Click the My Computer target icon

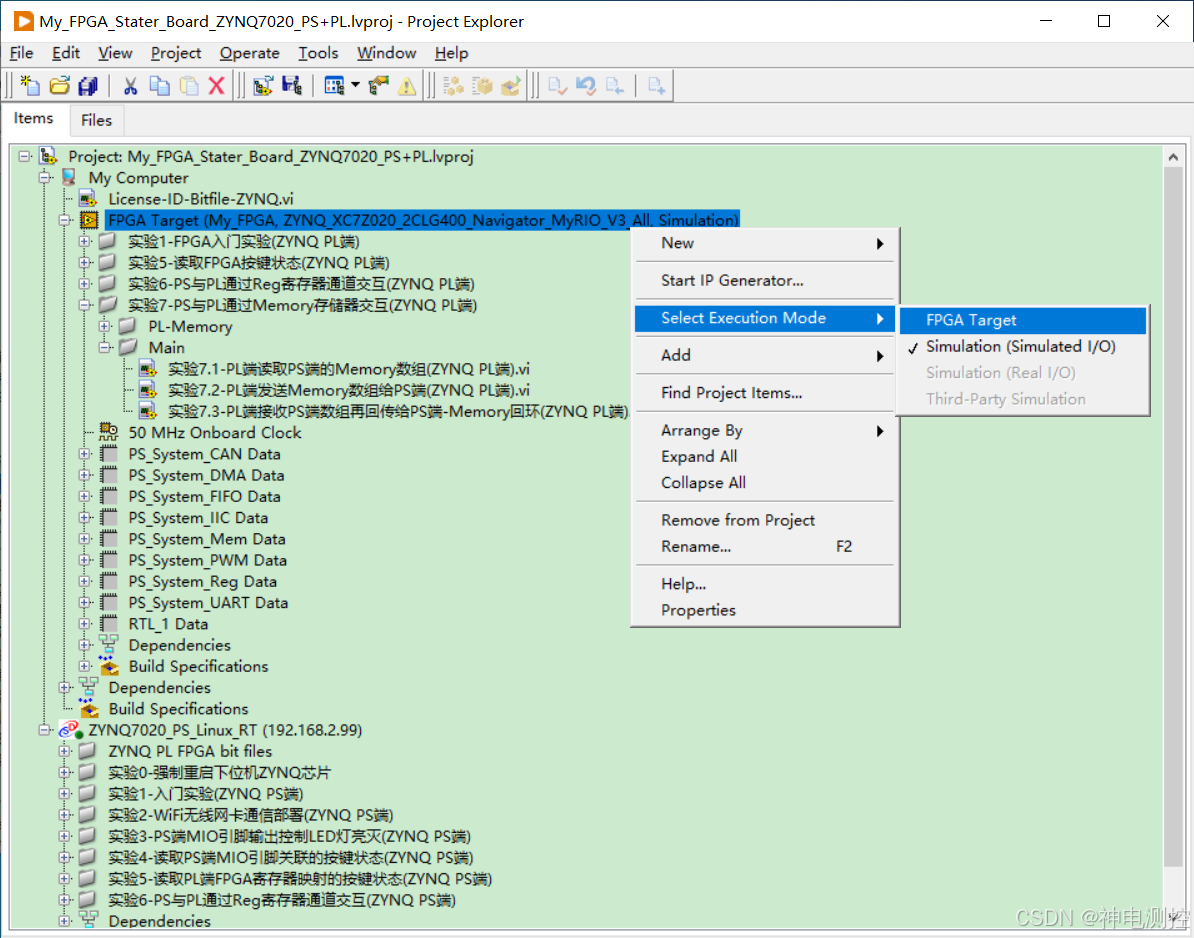pos(69,177)
